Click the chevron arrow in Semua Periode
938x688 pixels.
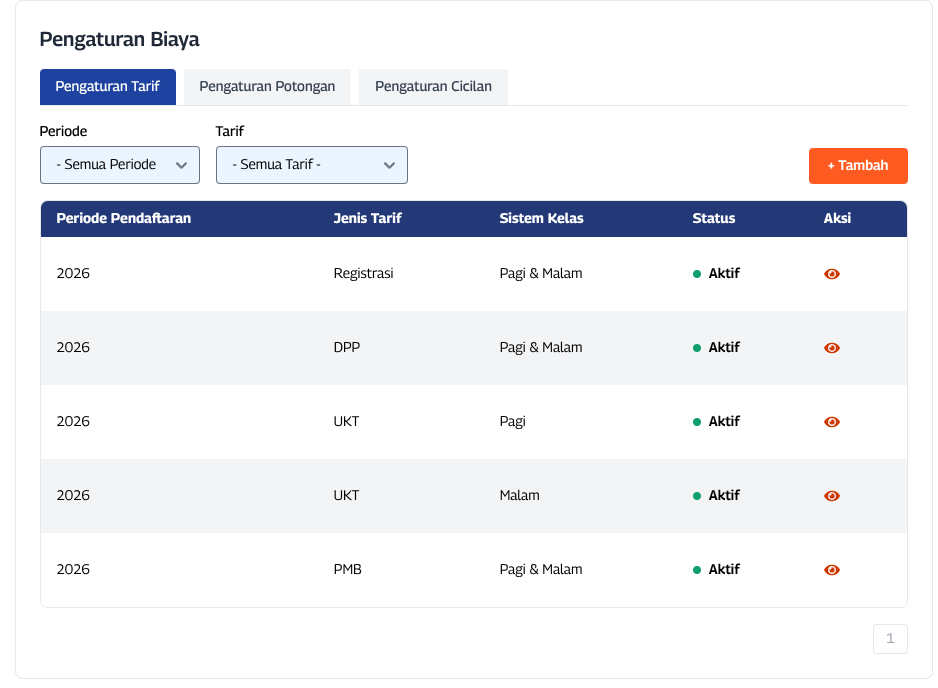point(181,165)
